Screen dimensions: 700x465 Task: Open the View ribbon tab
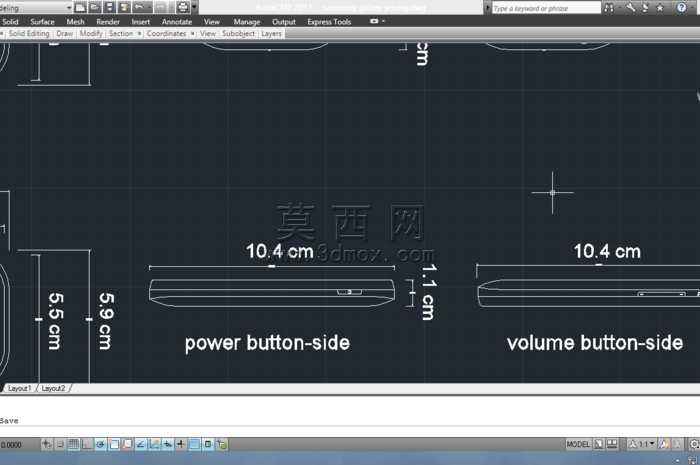pos(212,21)
